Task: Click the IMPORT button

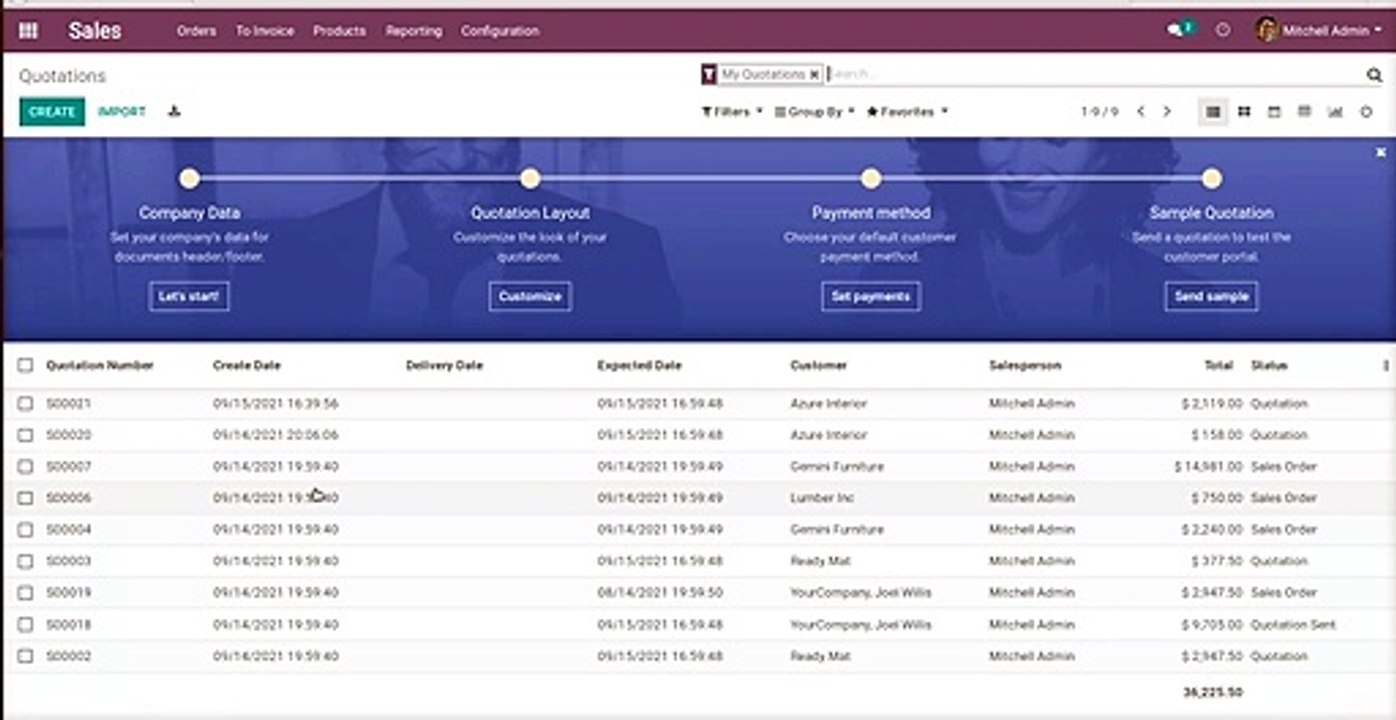Action: pos(122,112)
